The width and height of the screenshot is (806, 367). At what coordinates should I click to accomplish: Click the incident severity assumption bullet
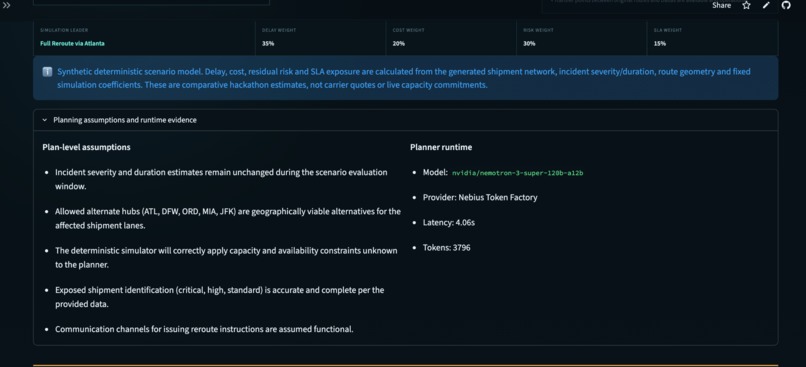point(222,179)
